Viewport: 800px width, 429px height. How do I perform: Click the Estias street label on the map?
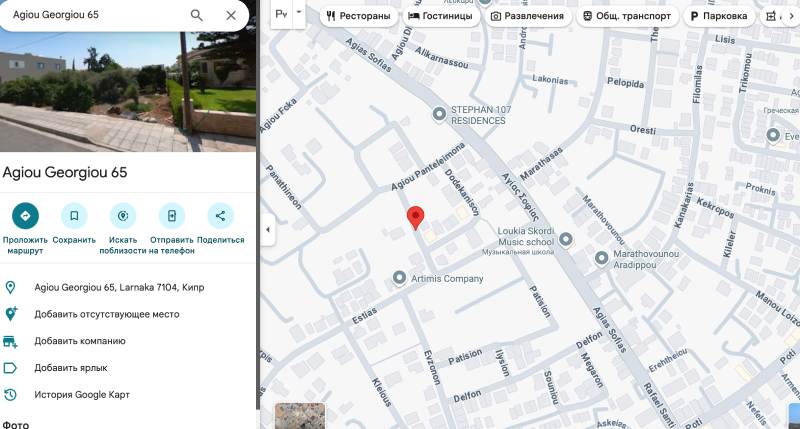364,316
